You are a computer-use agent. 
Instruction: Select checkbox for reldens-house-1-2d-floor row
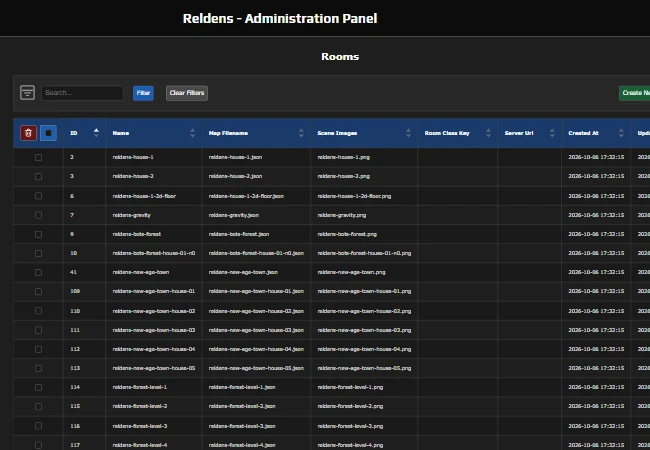(39, 196)
